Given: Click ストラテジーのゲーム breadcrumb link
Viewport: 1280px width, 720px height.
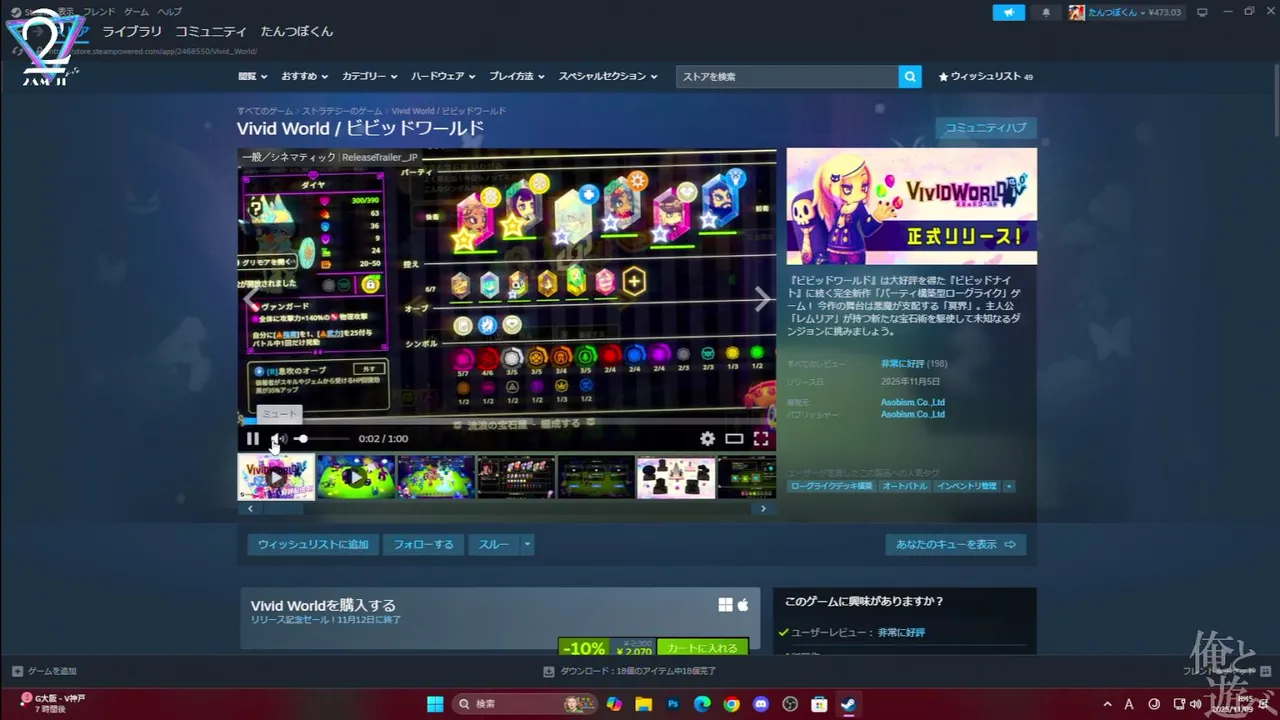Looking at the screenshot, I should click(342, 111).
